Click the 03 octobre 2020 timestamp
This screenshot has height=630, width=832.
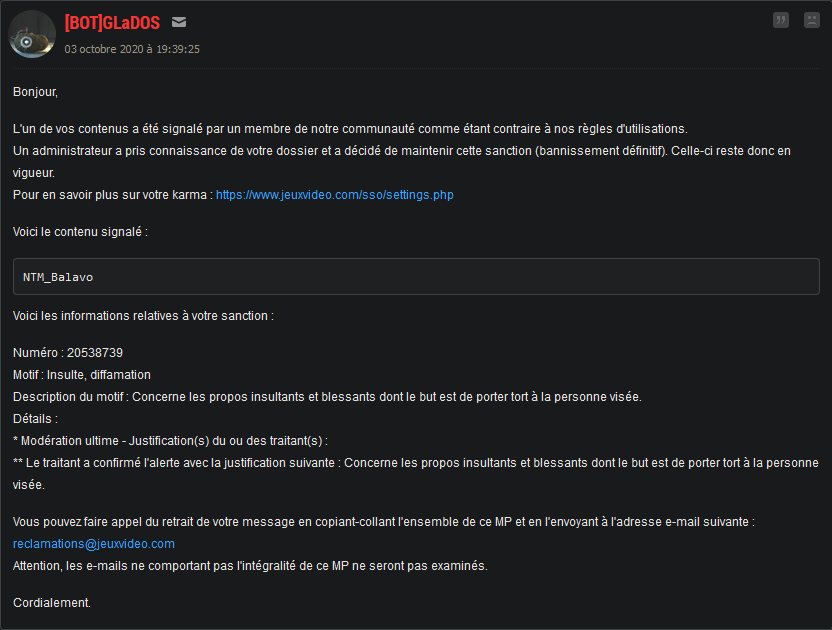click(x=132, y=49)
